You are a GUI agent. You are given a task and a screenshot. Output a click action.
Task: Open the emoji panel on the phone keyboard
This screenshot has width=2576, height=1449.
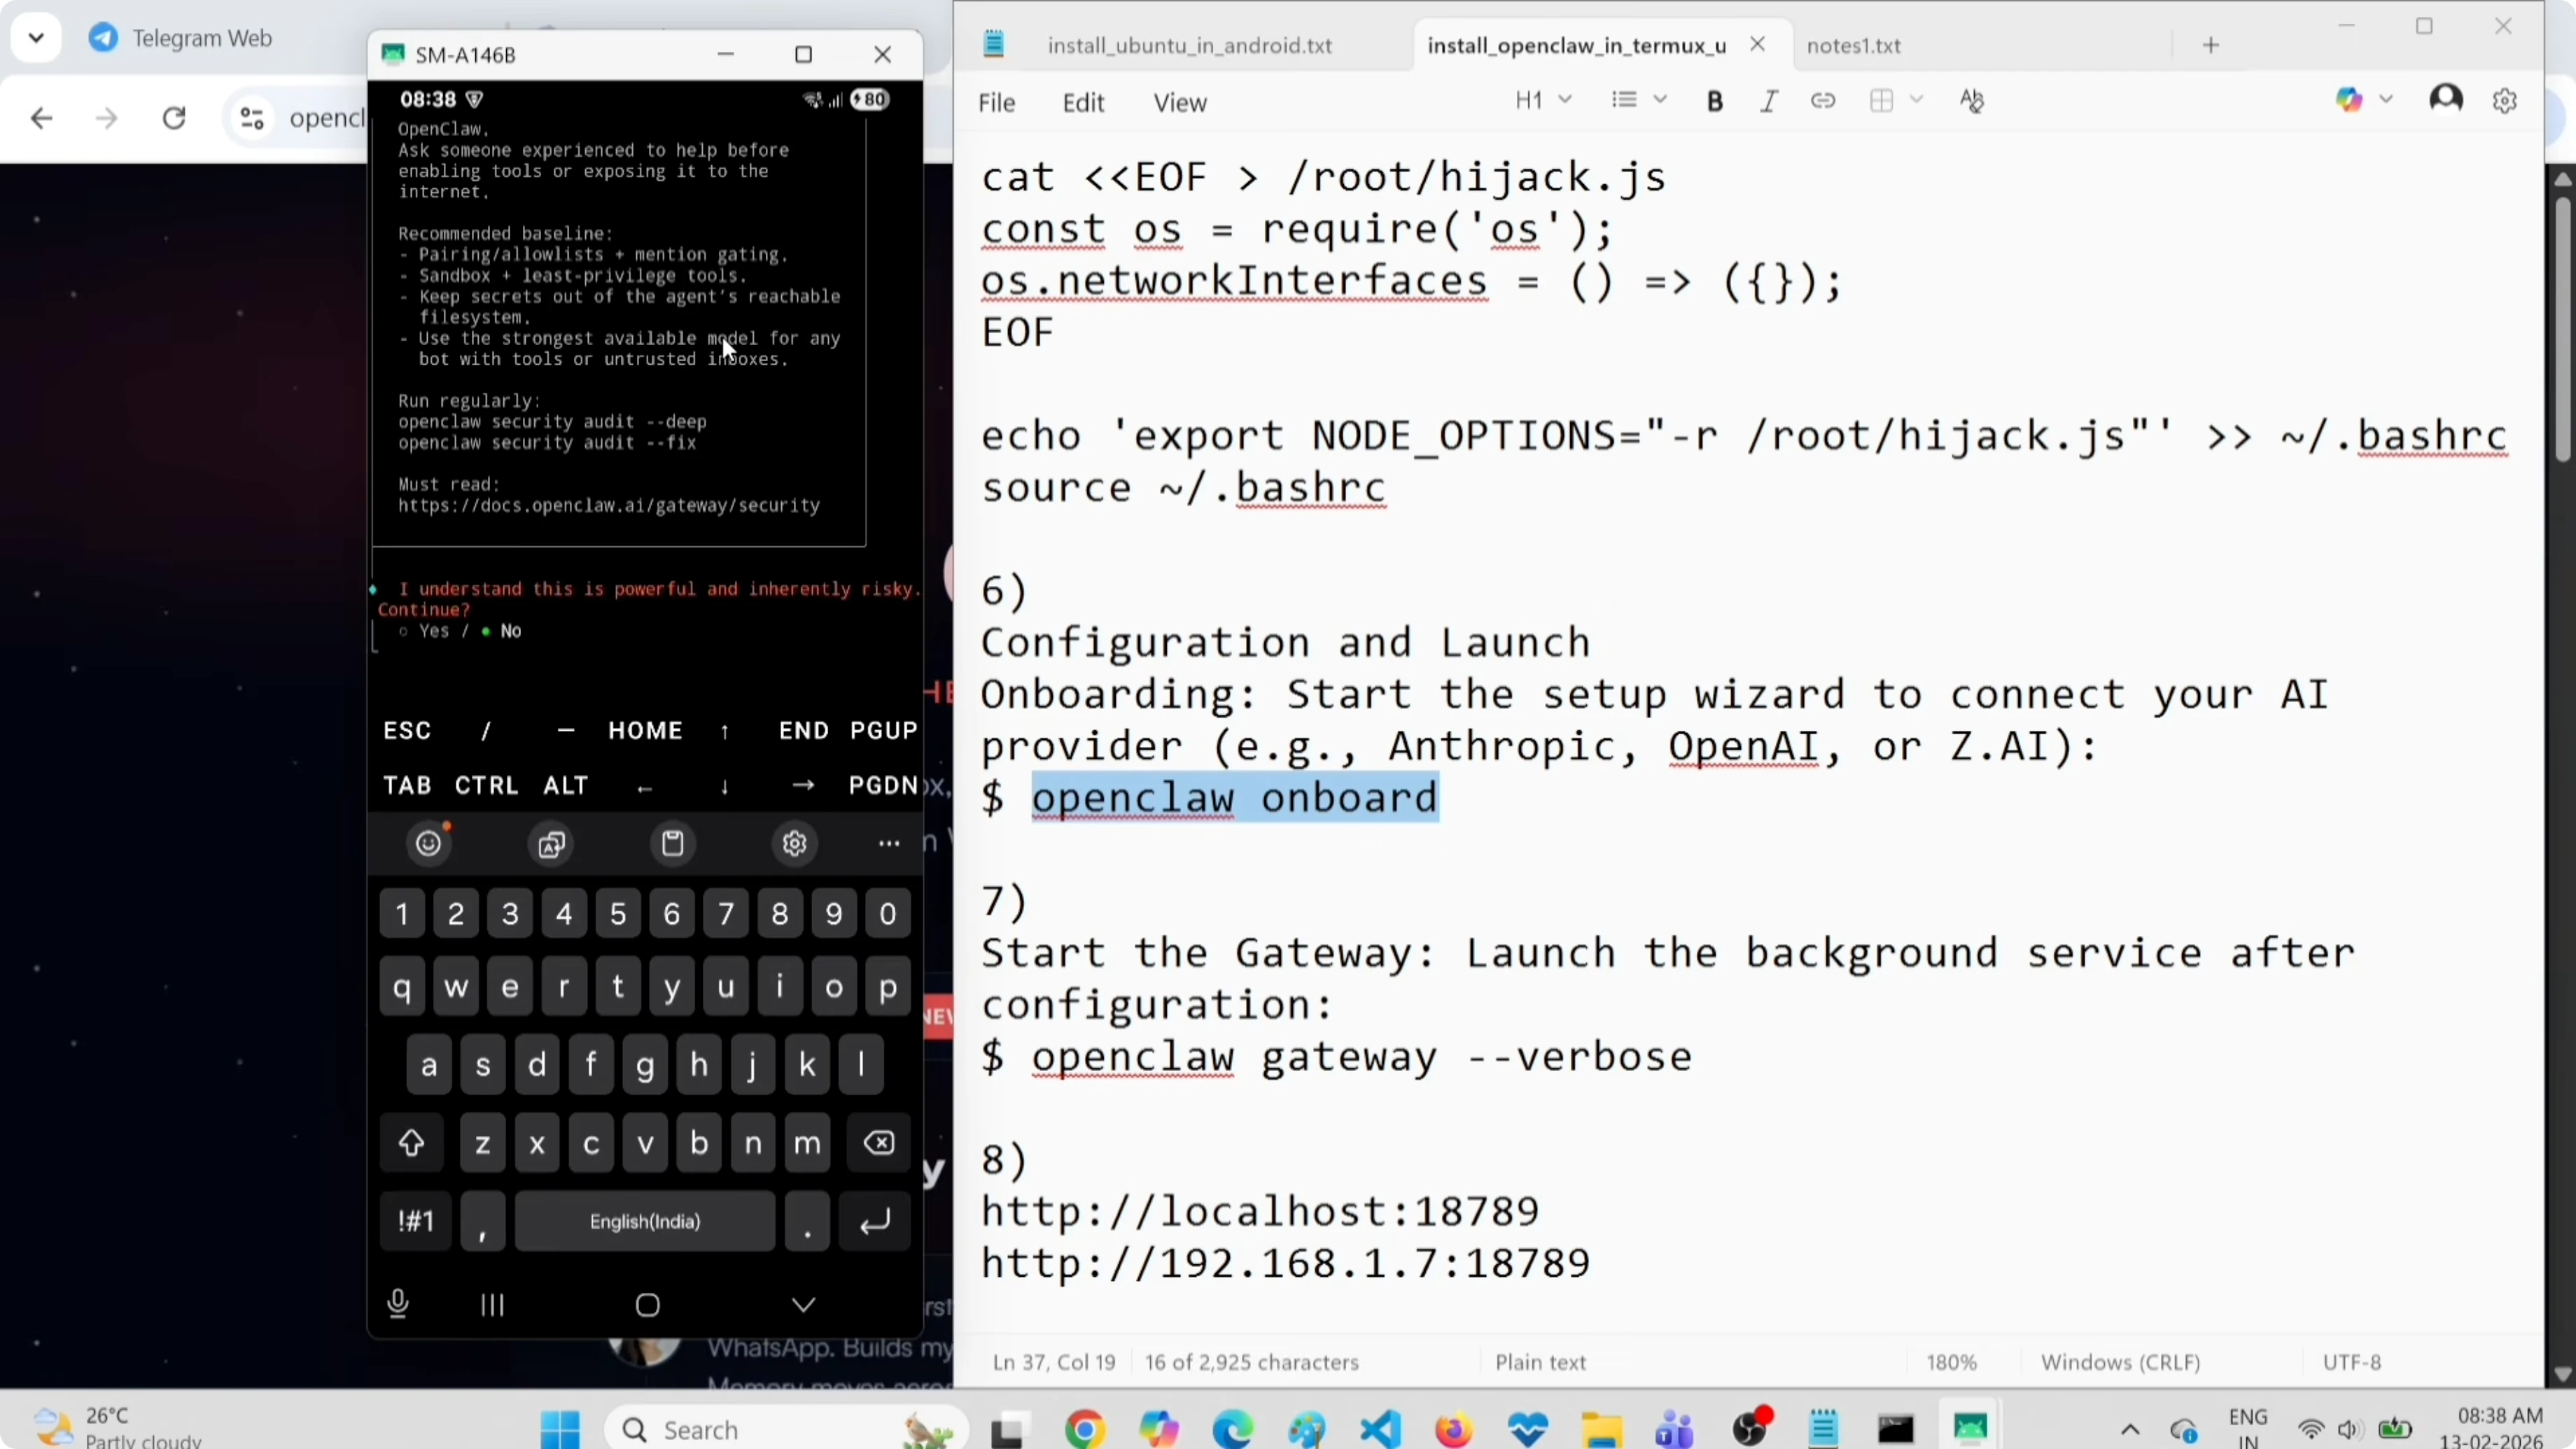pyautogui.click(x=428, y=843)
